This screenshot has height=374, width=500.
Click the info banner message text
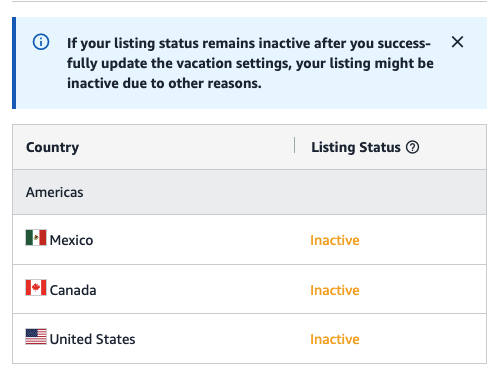pos(250,63)
